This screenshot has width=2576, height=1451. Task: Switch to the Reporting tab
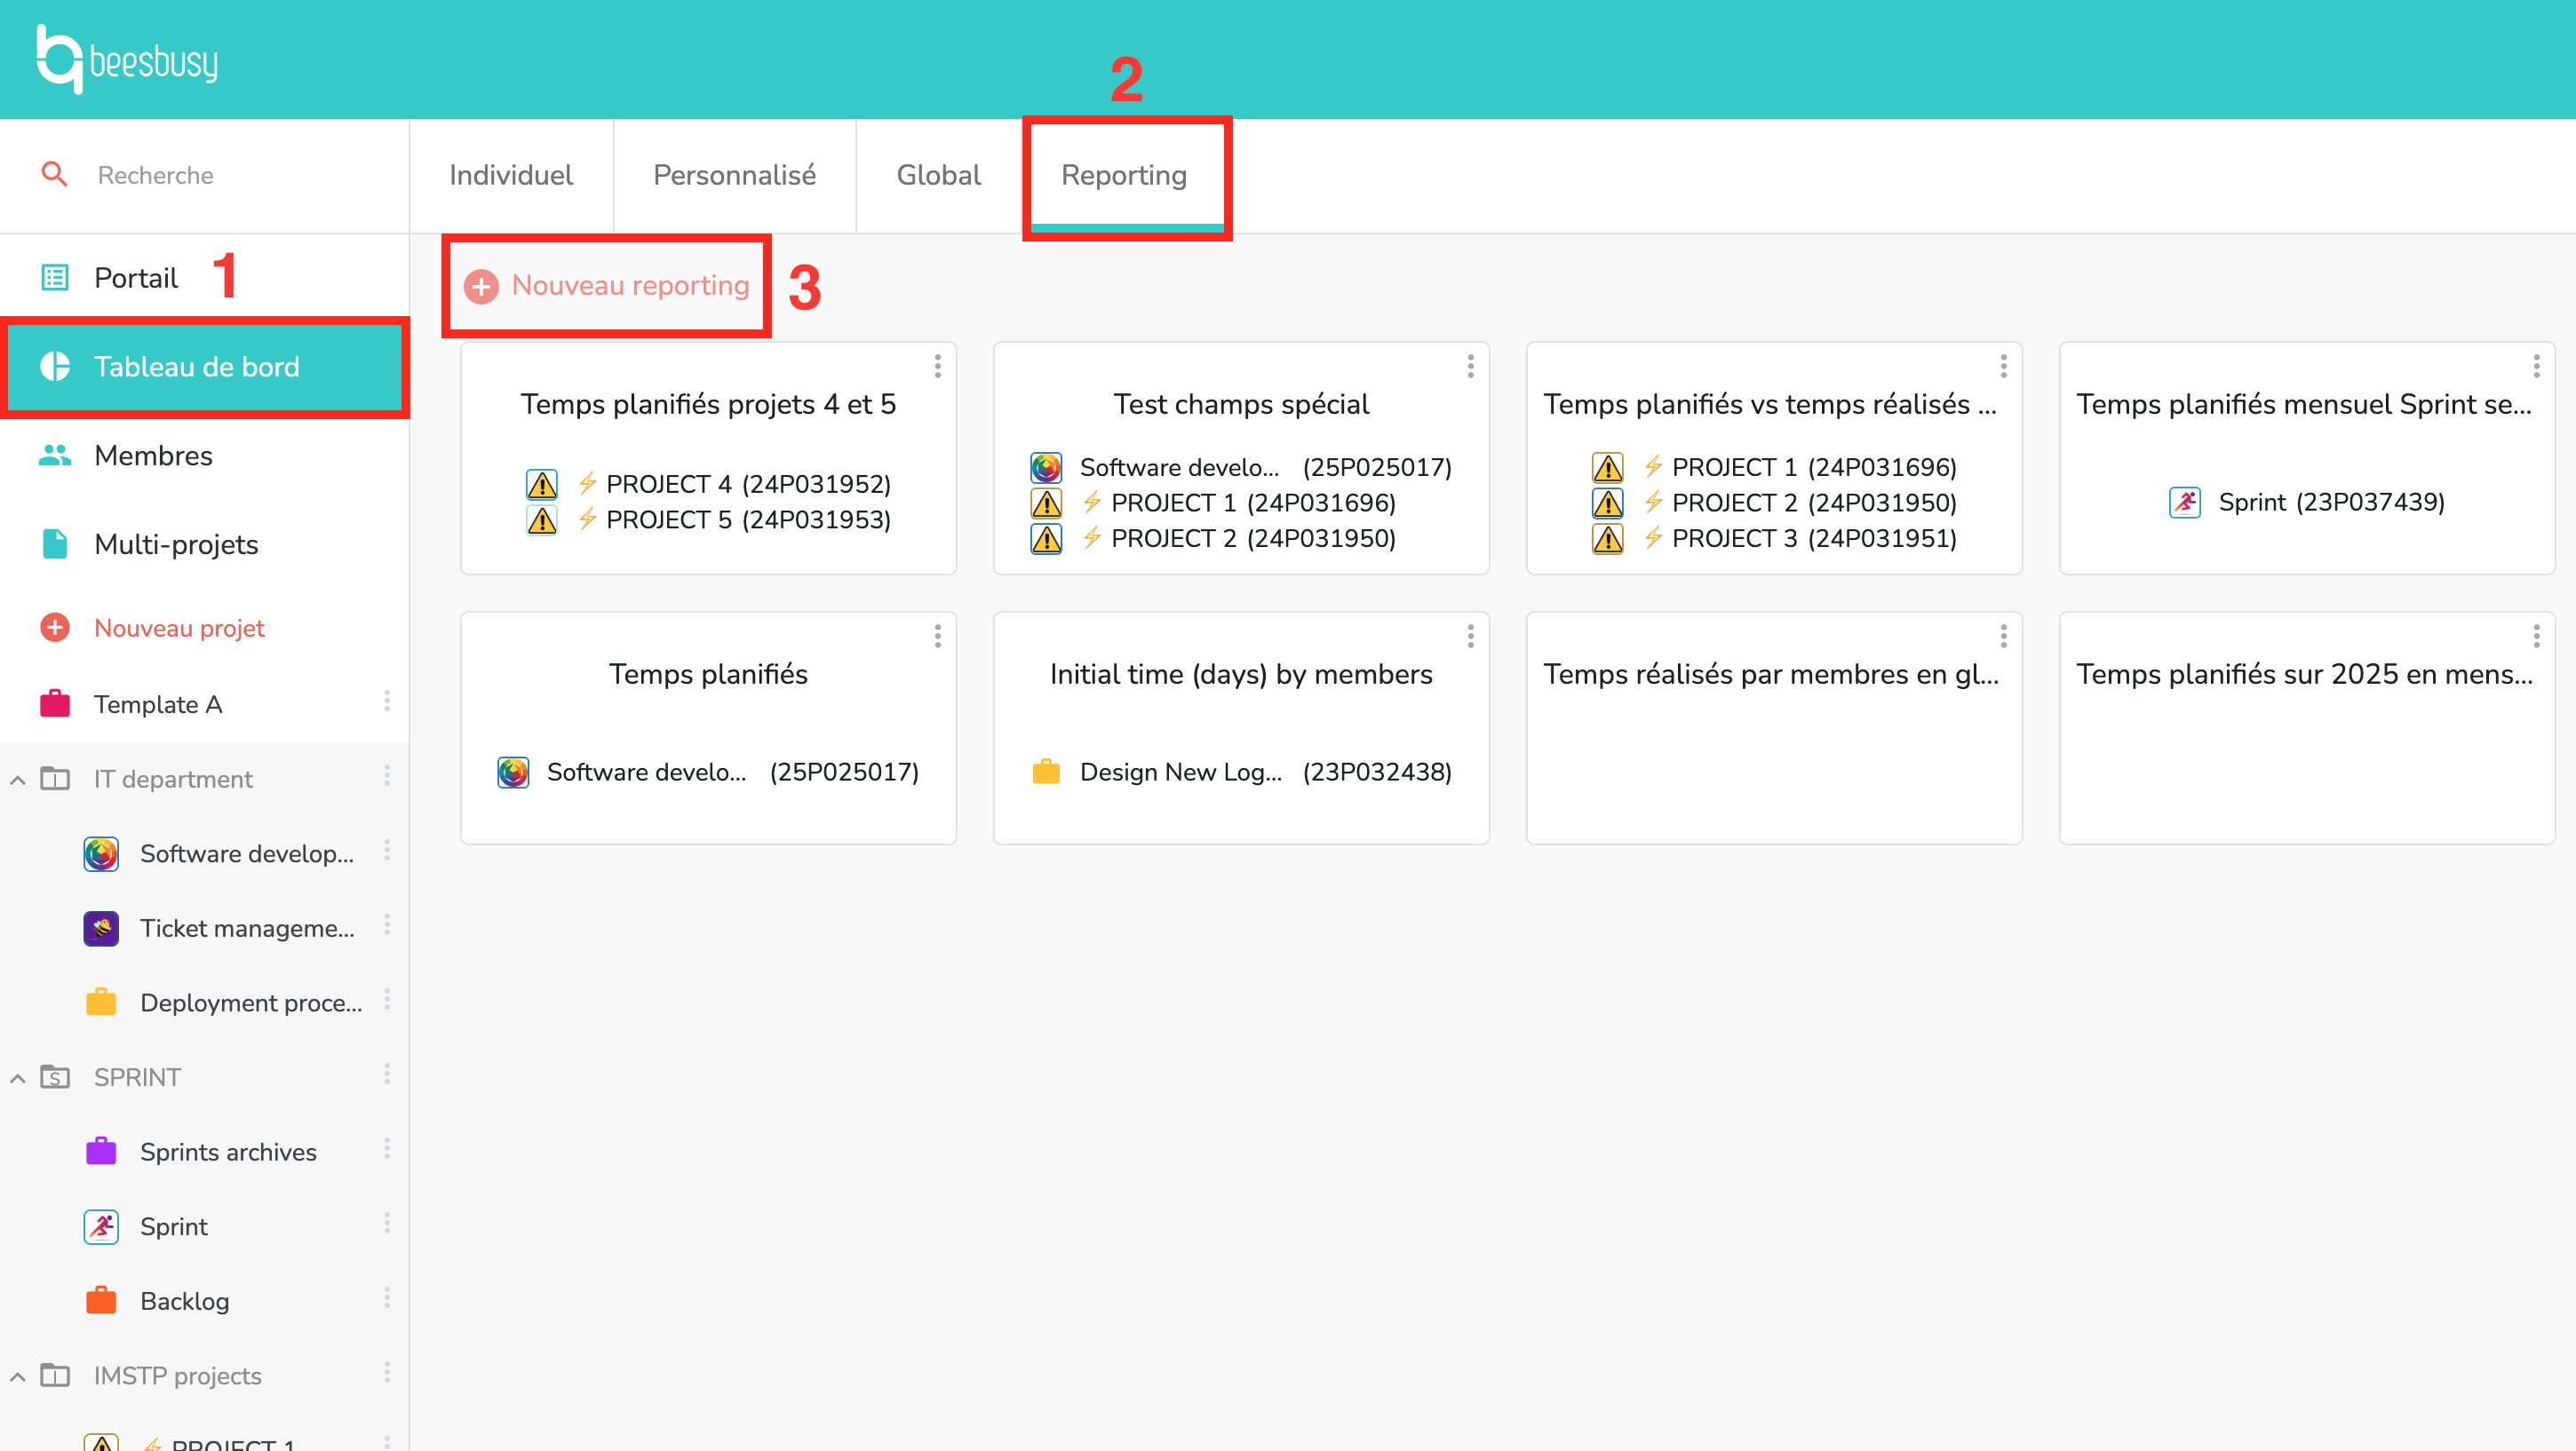pos(1124,175)
